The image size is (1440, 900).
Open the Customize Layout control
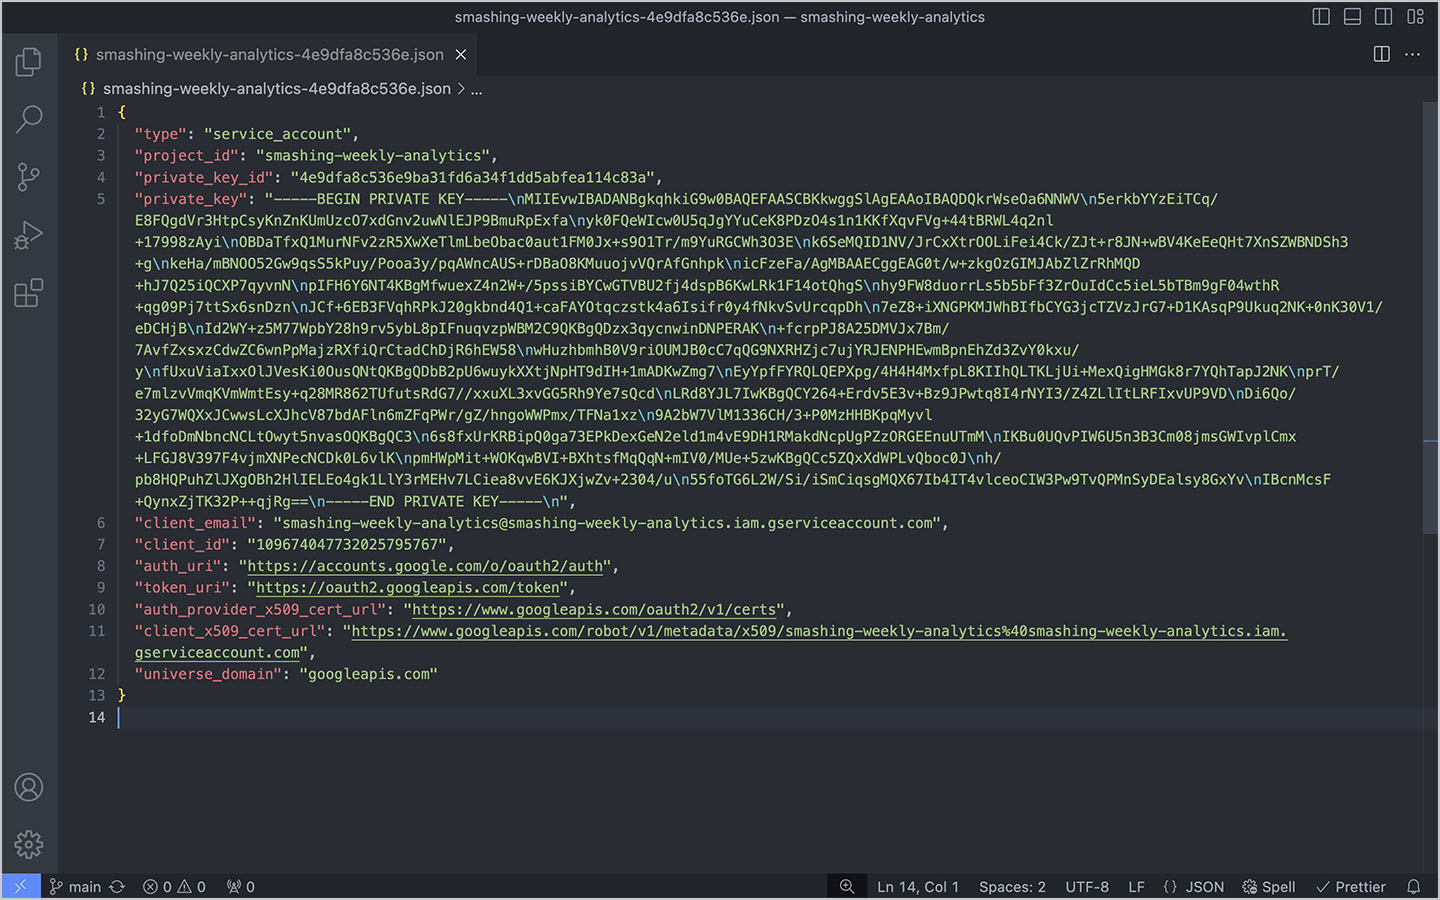(x=1415, y=16)
